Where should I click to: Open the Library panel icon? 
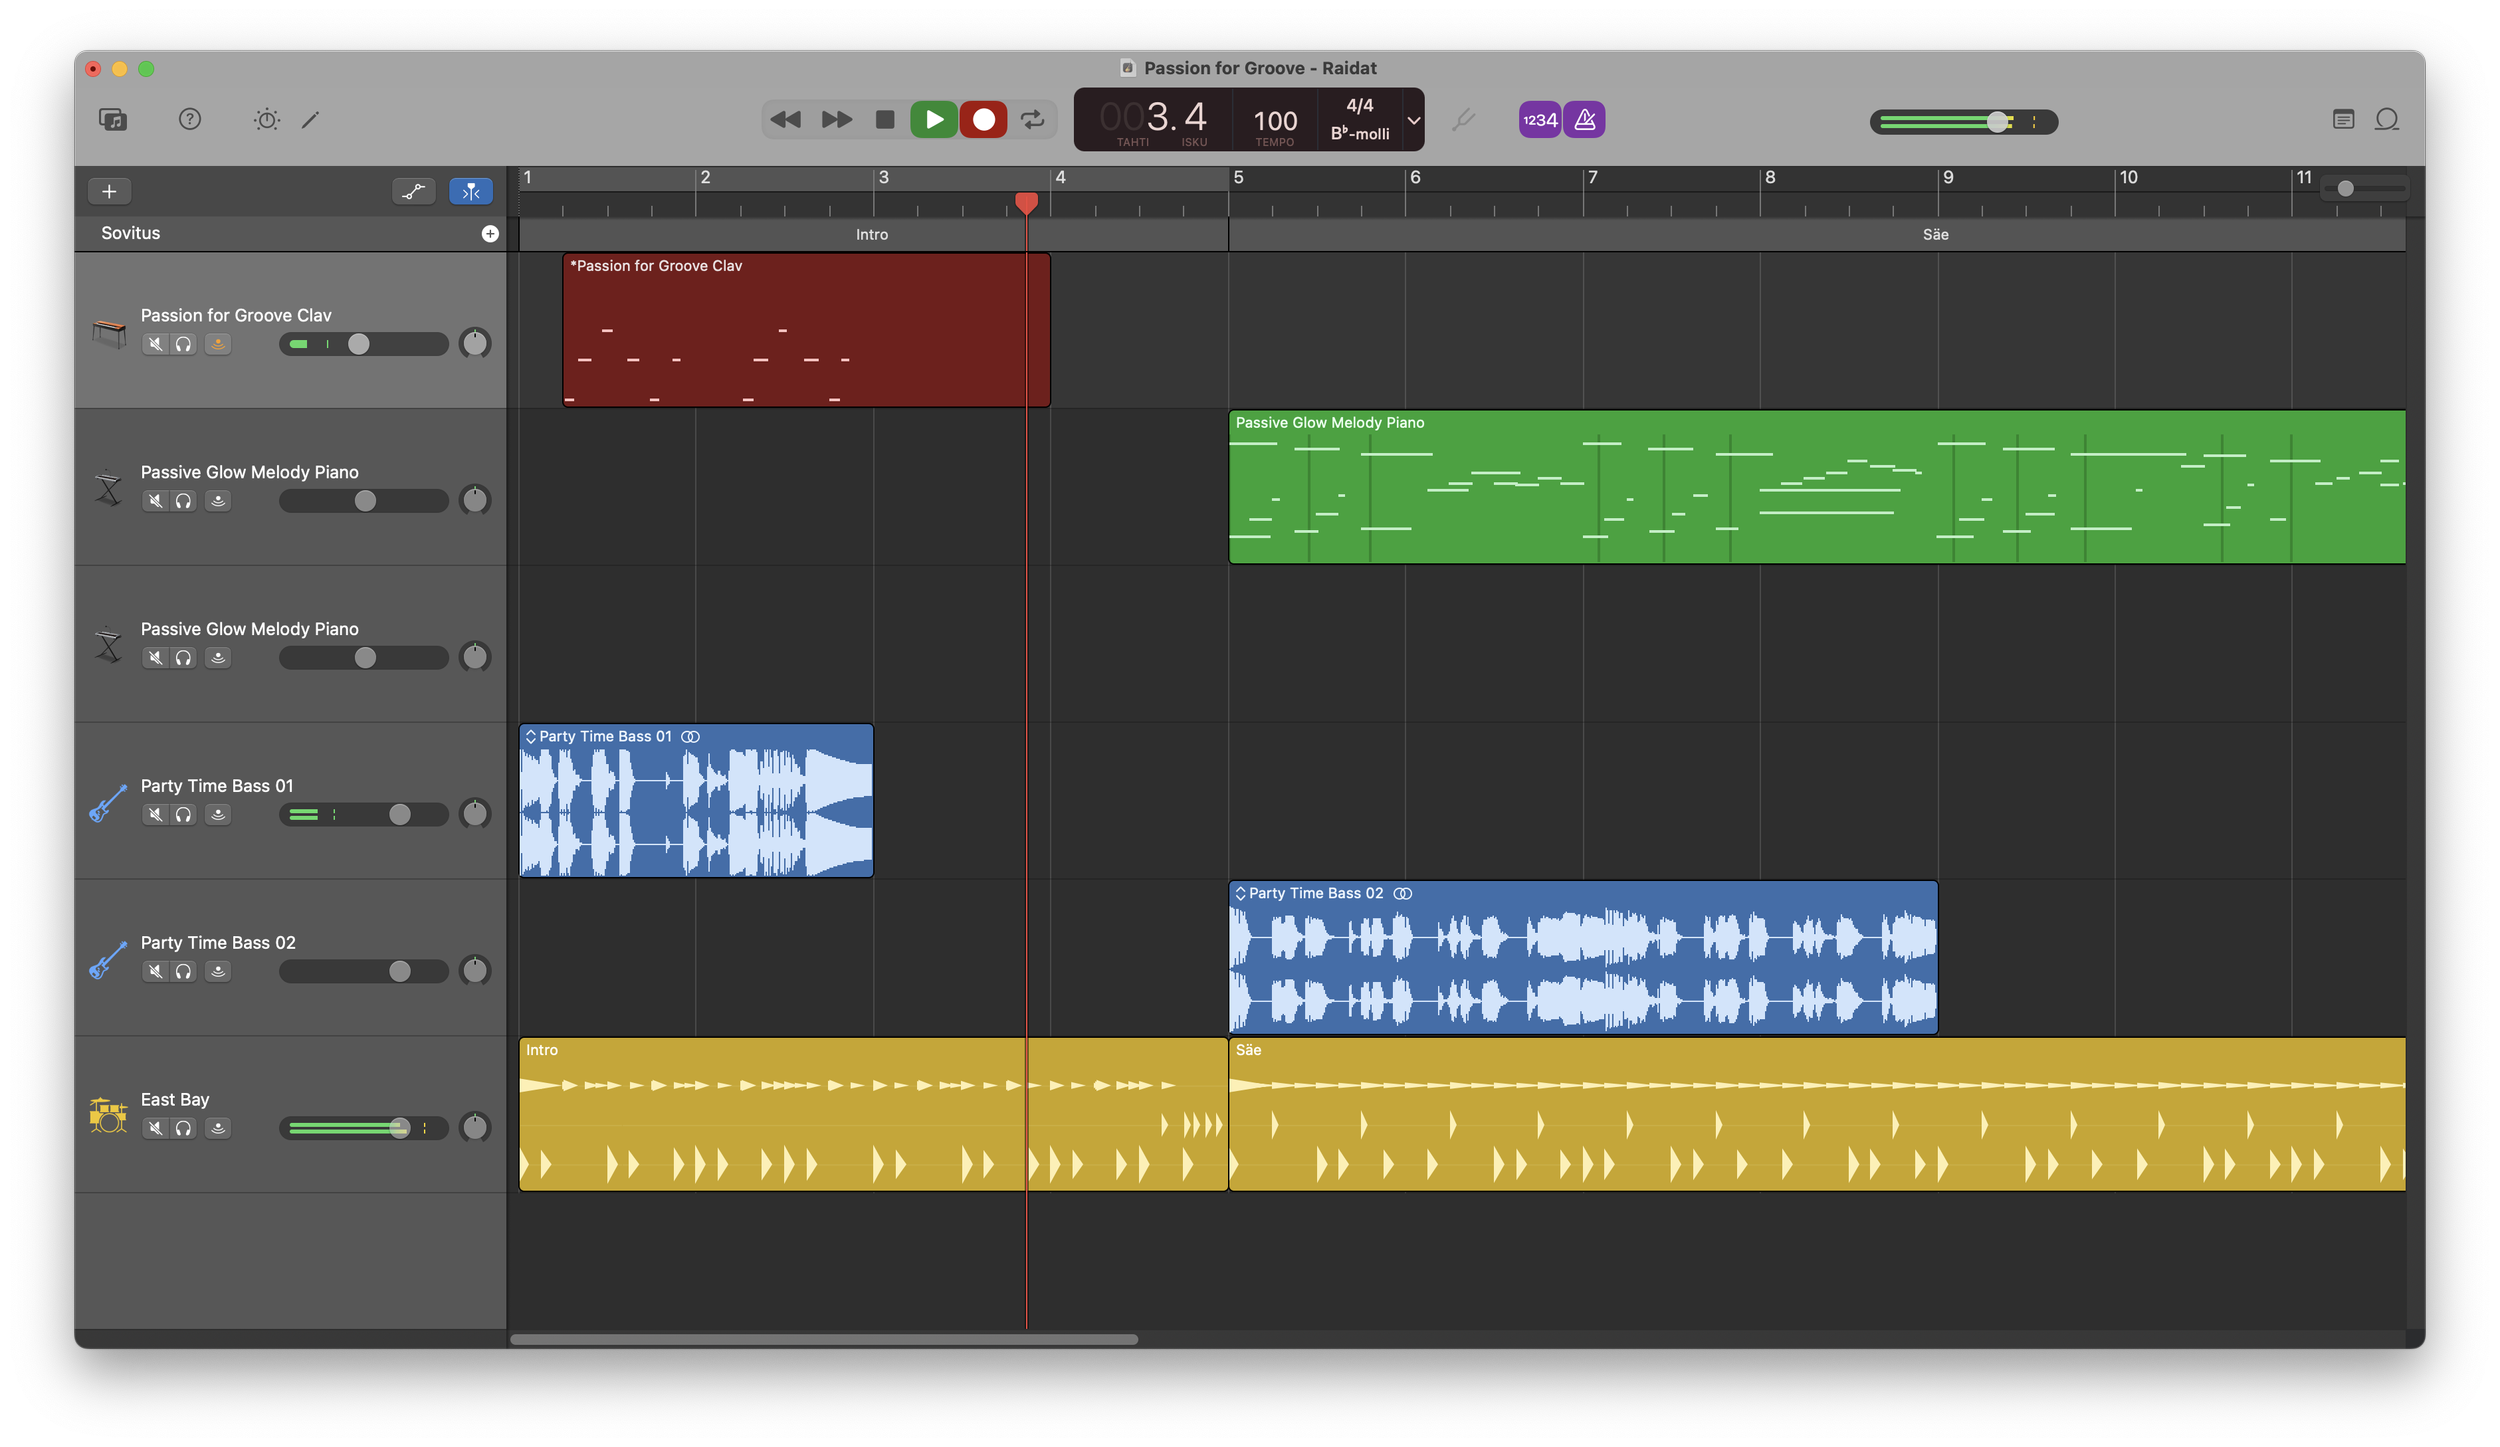(x=113, y=120)
